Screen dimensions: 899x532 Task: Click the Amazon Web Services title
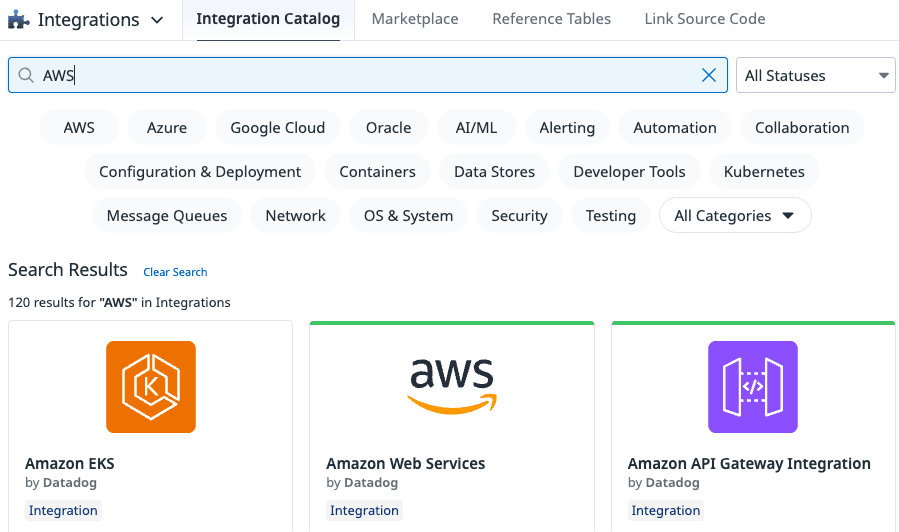tap(405, 463)
